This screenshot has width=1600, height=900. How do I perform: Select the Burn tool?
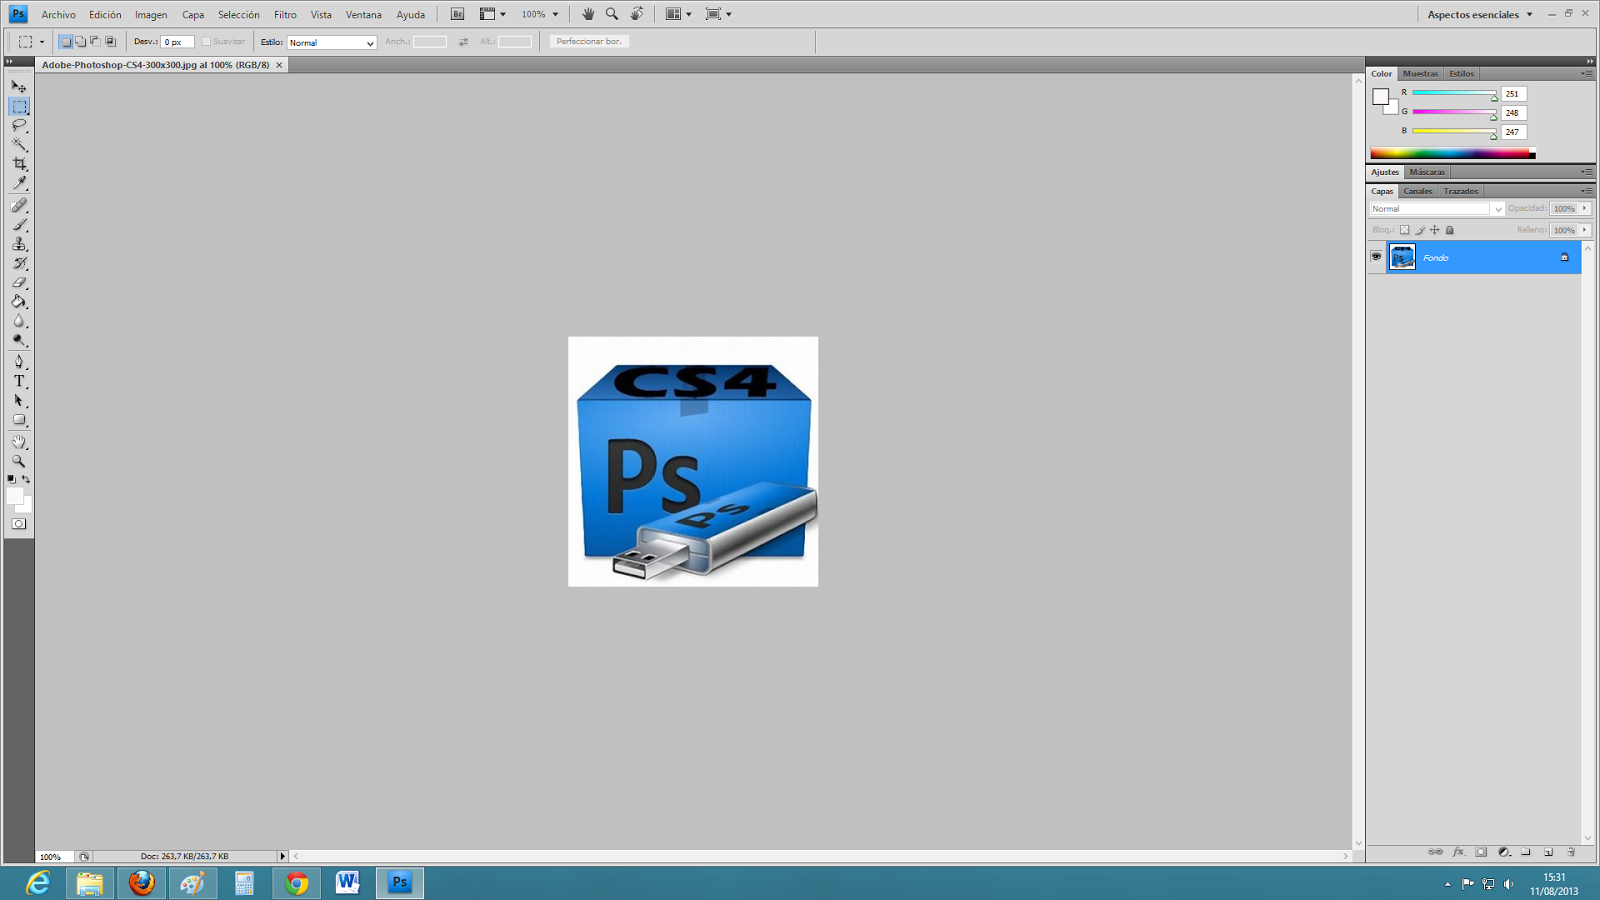(x=19, y=340)
